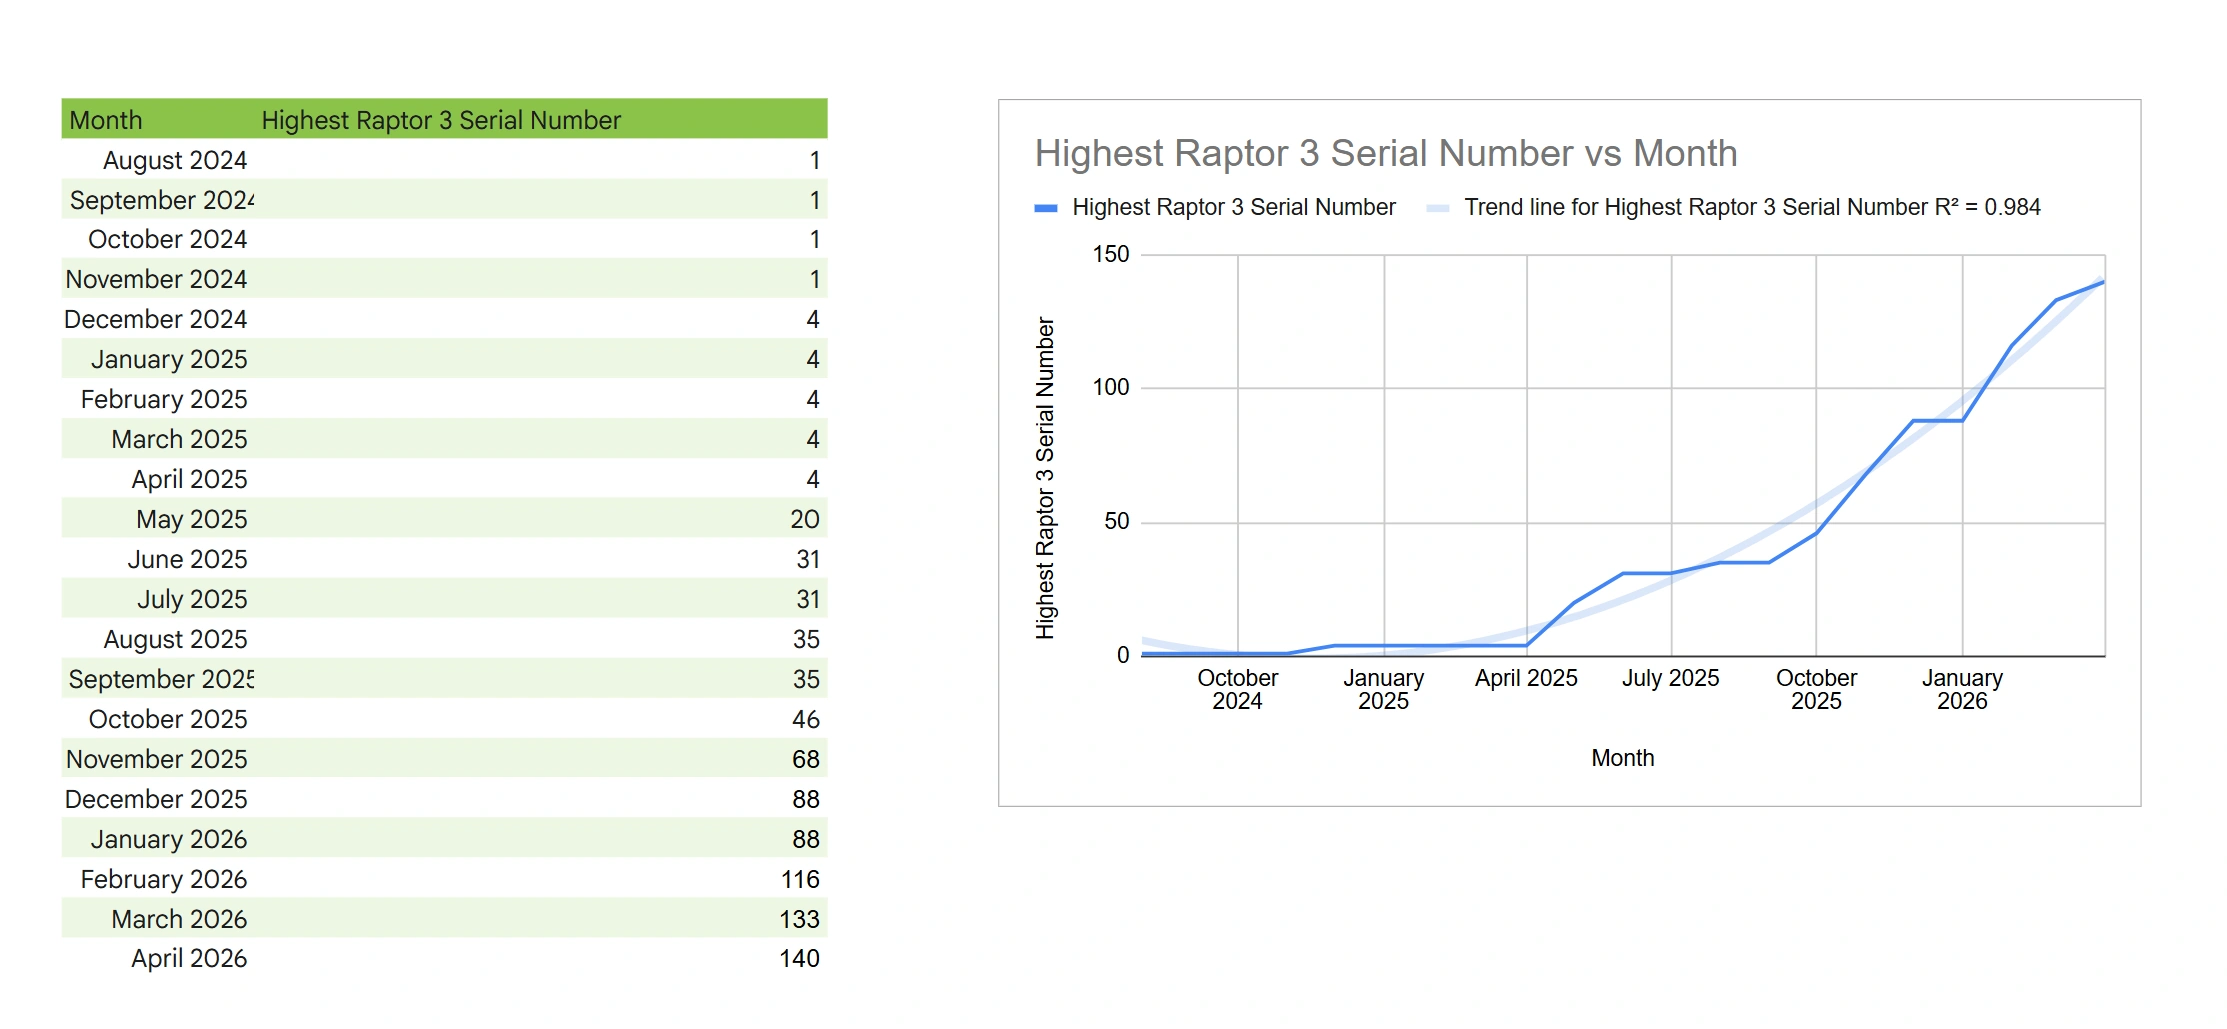Click the Month column header cell
The image size is (2227, 1029).
(106, 120)
